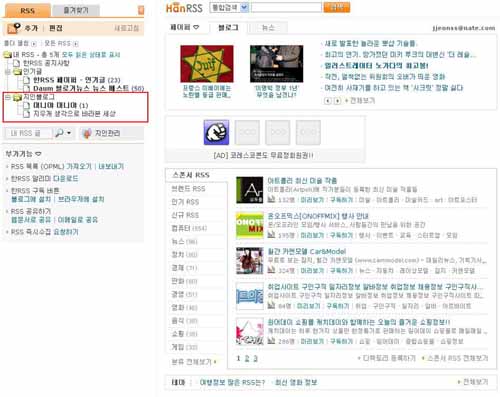This screenshot has width=500, height=397.
Task: Click the HanRSS logo
Action: point(184,8)
